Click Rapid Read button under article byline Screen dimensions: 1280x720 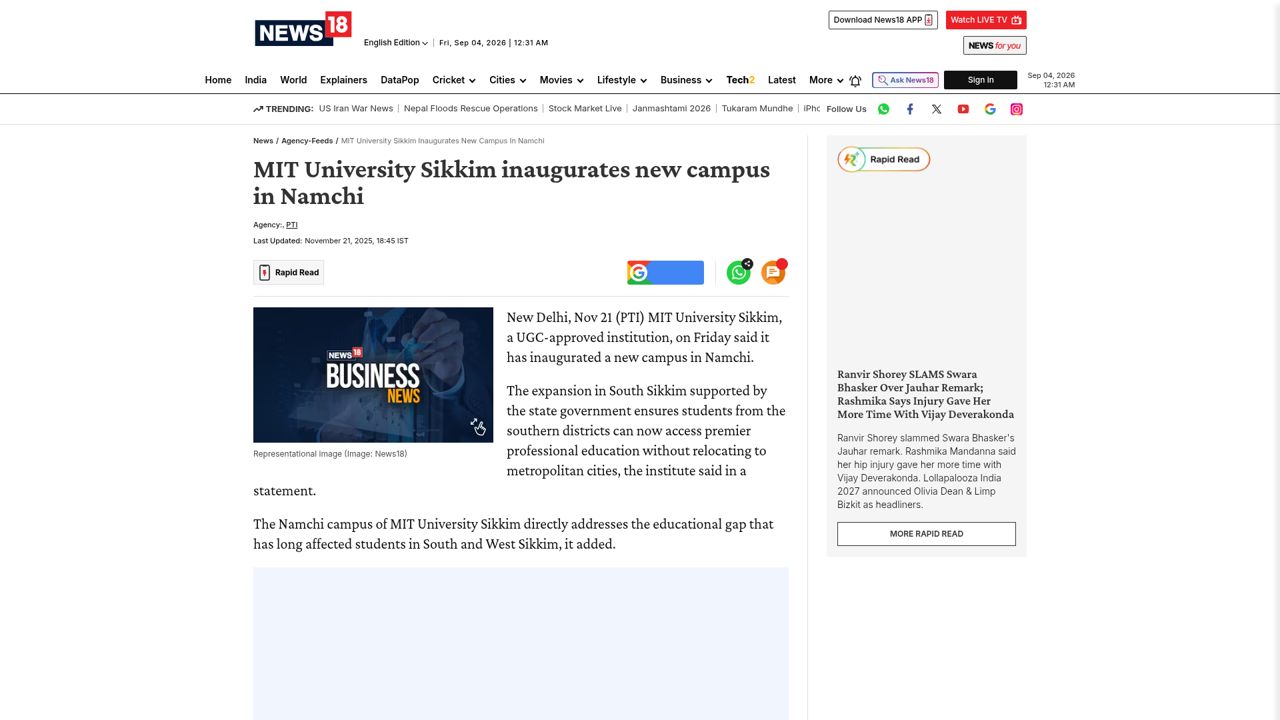pos(288,272)
